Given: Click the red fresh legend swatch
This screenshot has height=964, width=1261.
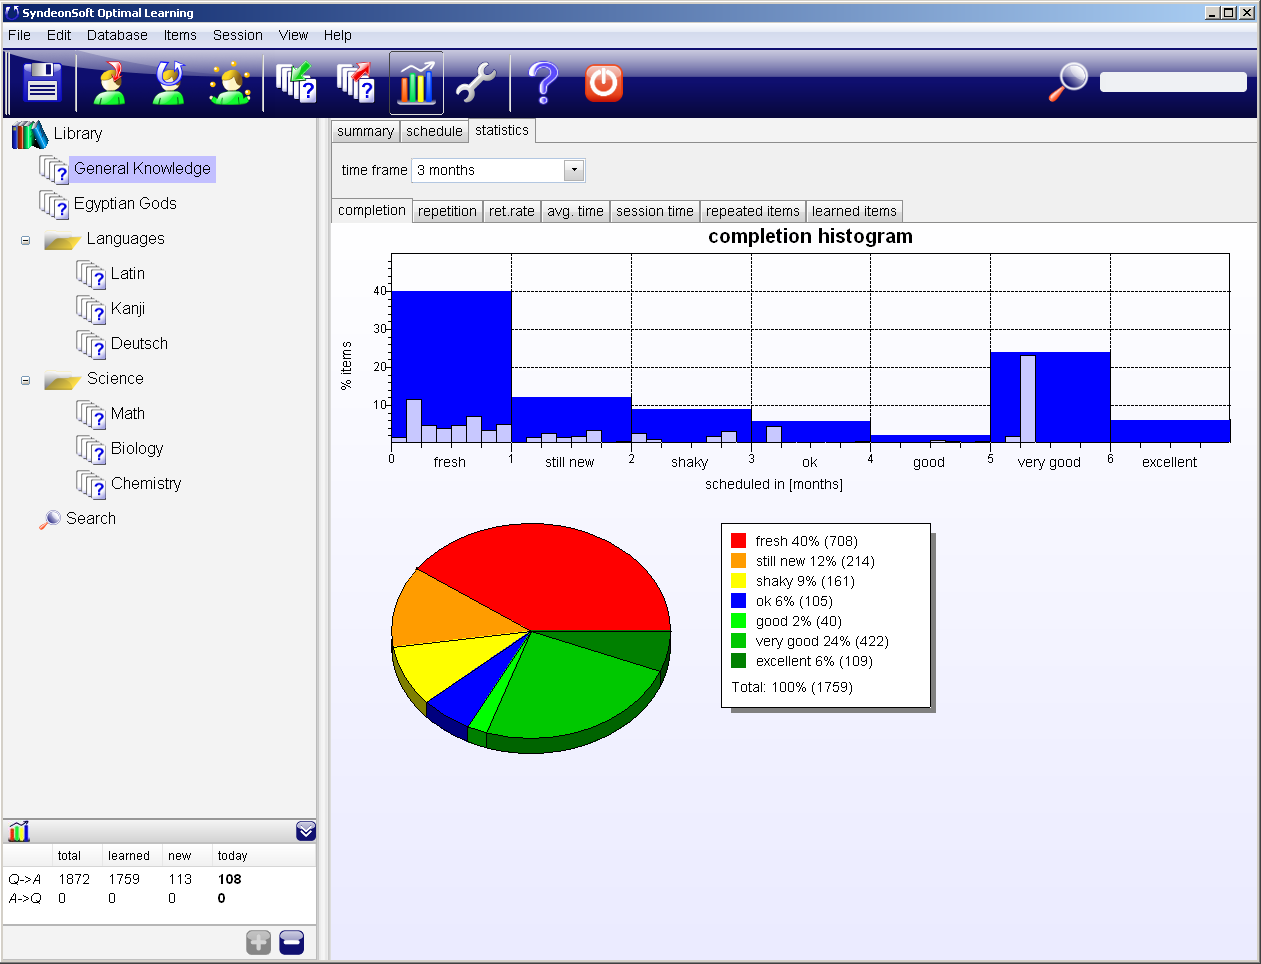Looking at the screenshot, I should (x=739, y=541).
